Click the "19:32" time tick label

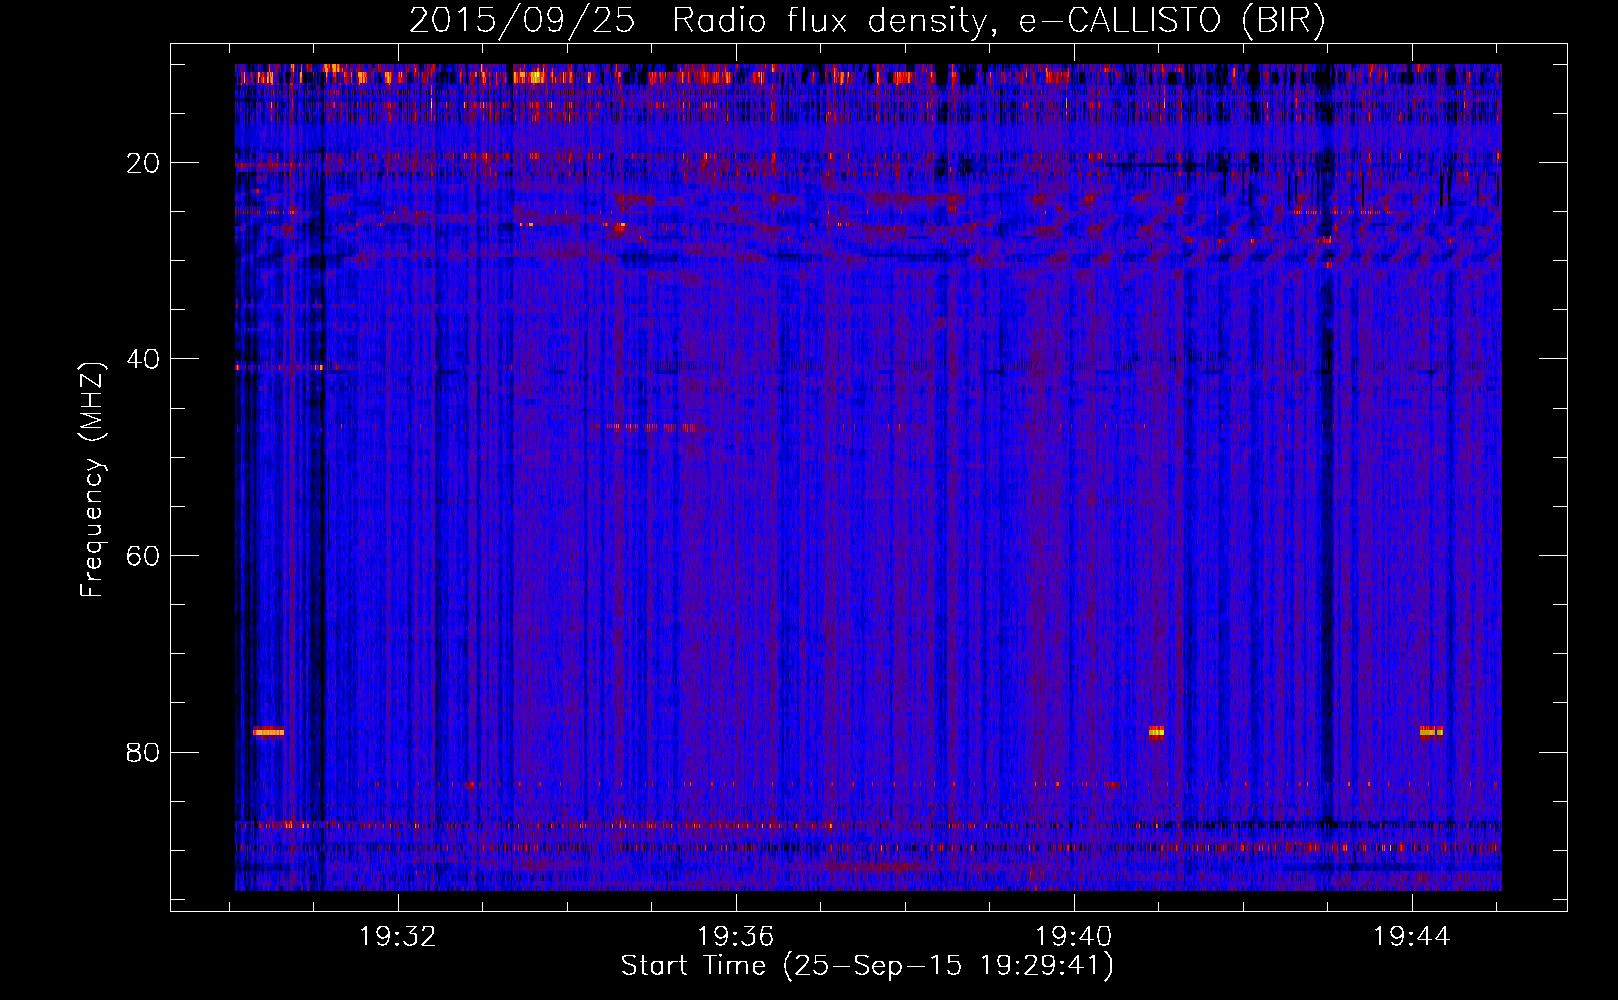point(398,937)
